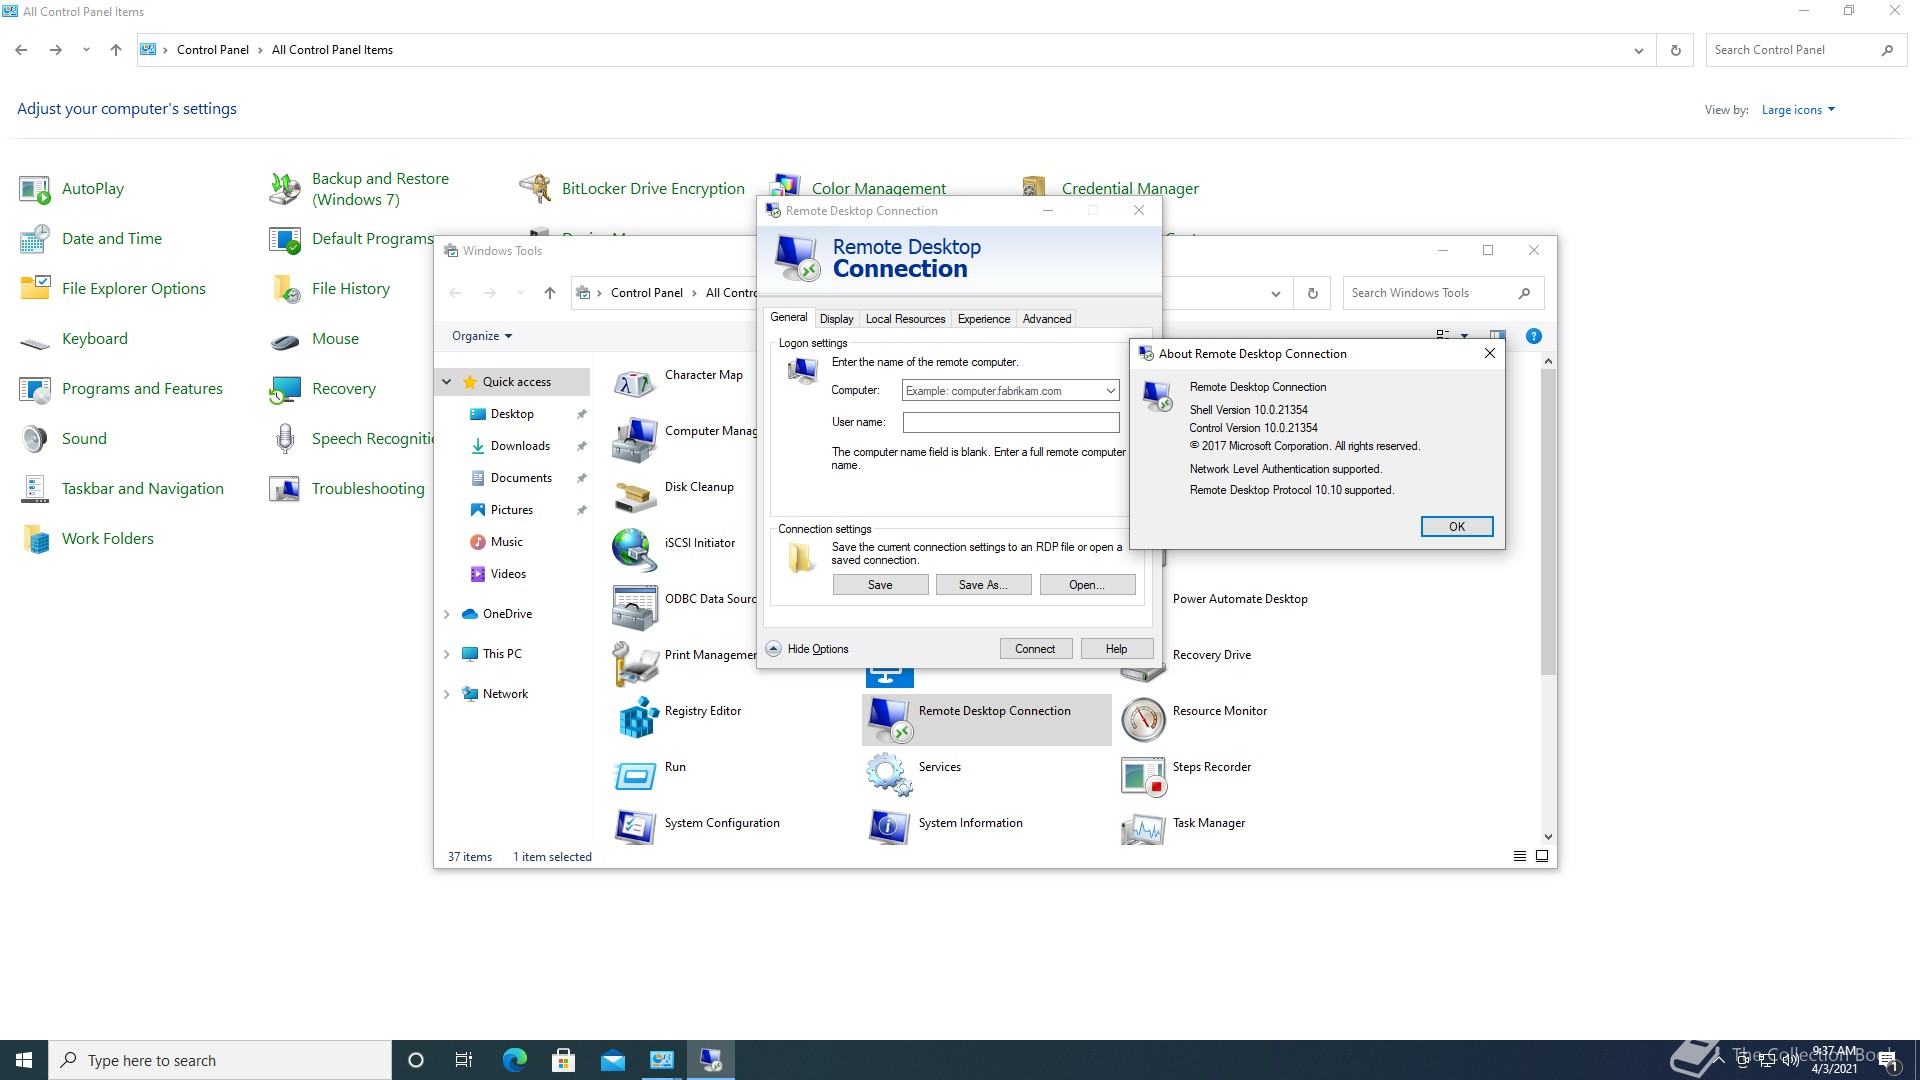Close the About Remote Desktop Connection dialog

point(1489,353)
